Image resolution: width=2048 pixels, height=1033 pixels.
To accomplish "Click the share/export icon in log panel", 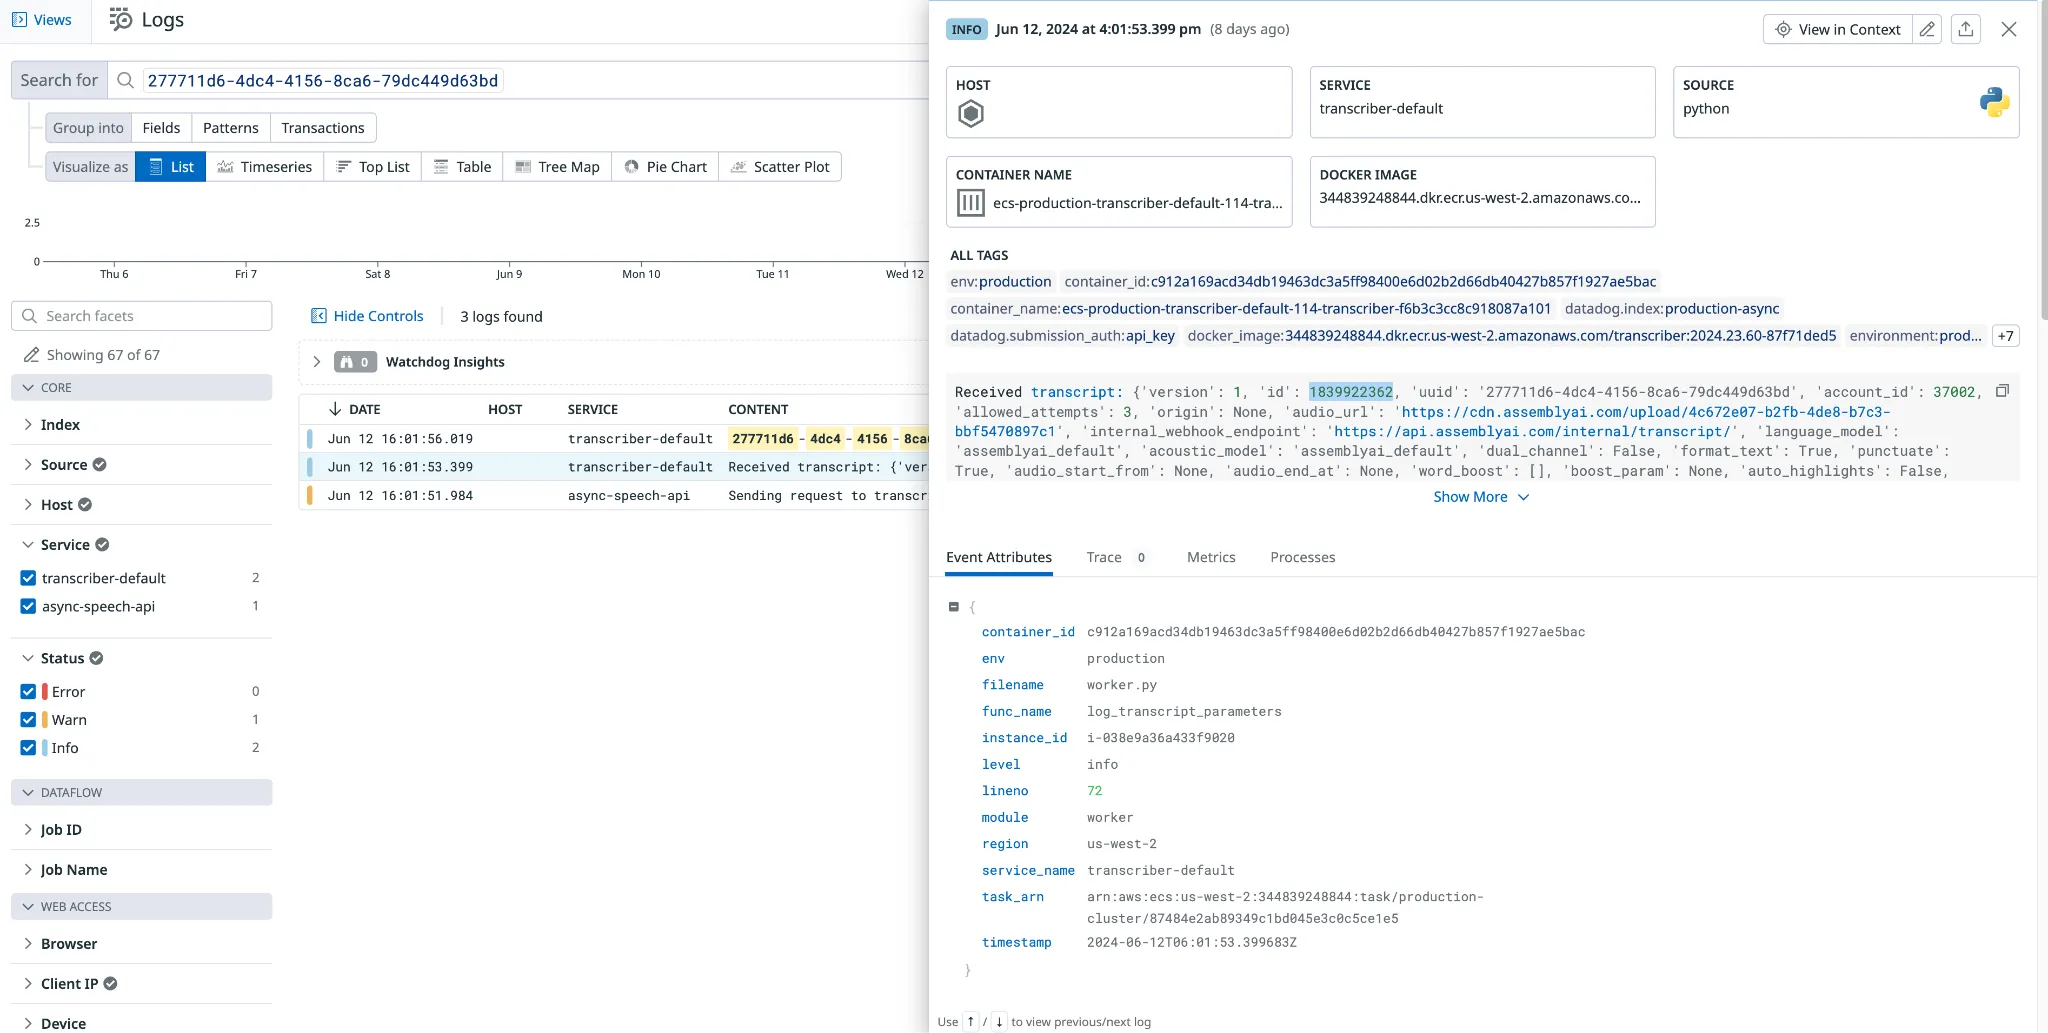I will [1965, 29].
